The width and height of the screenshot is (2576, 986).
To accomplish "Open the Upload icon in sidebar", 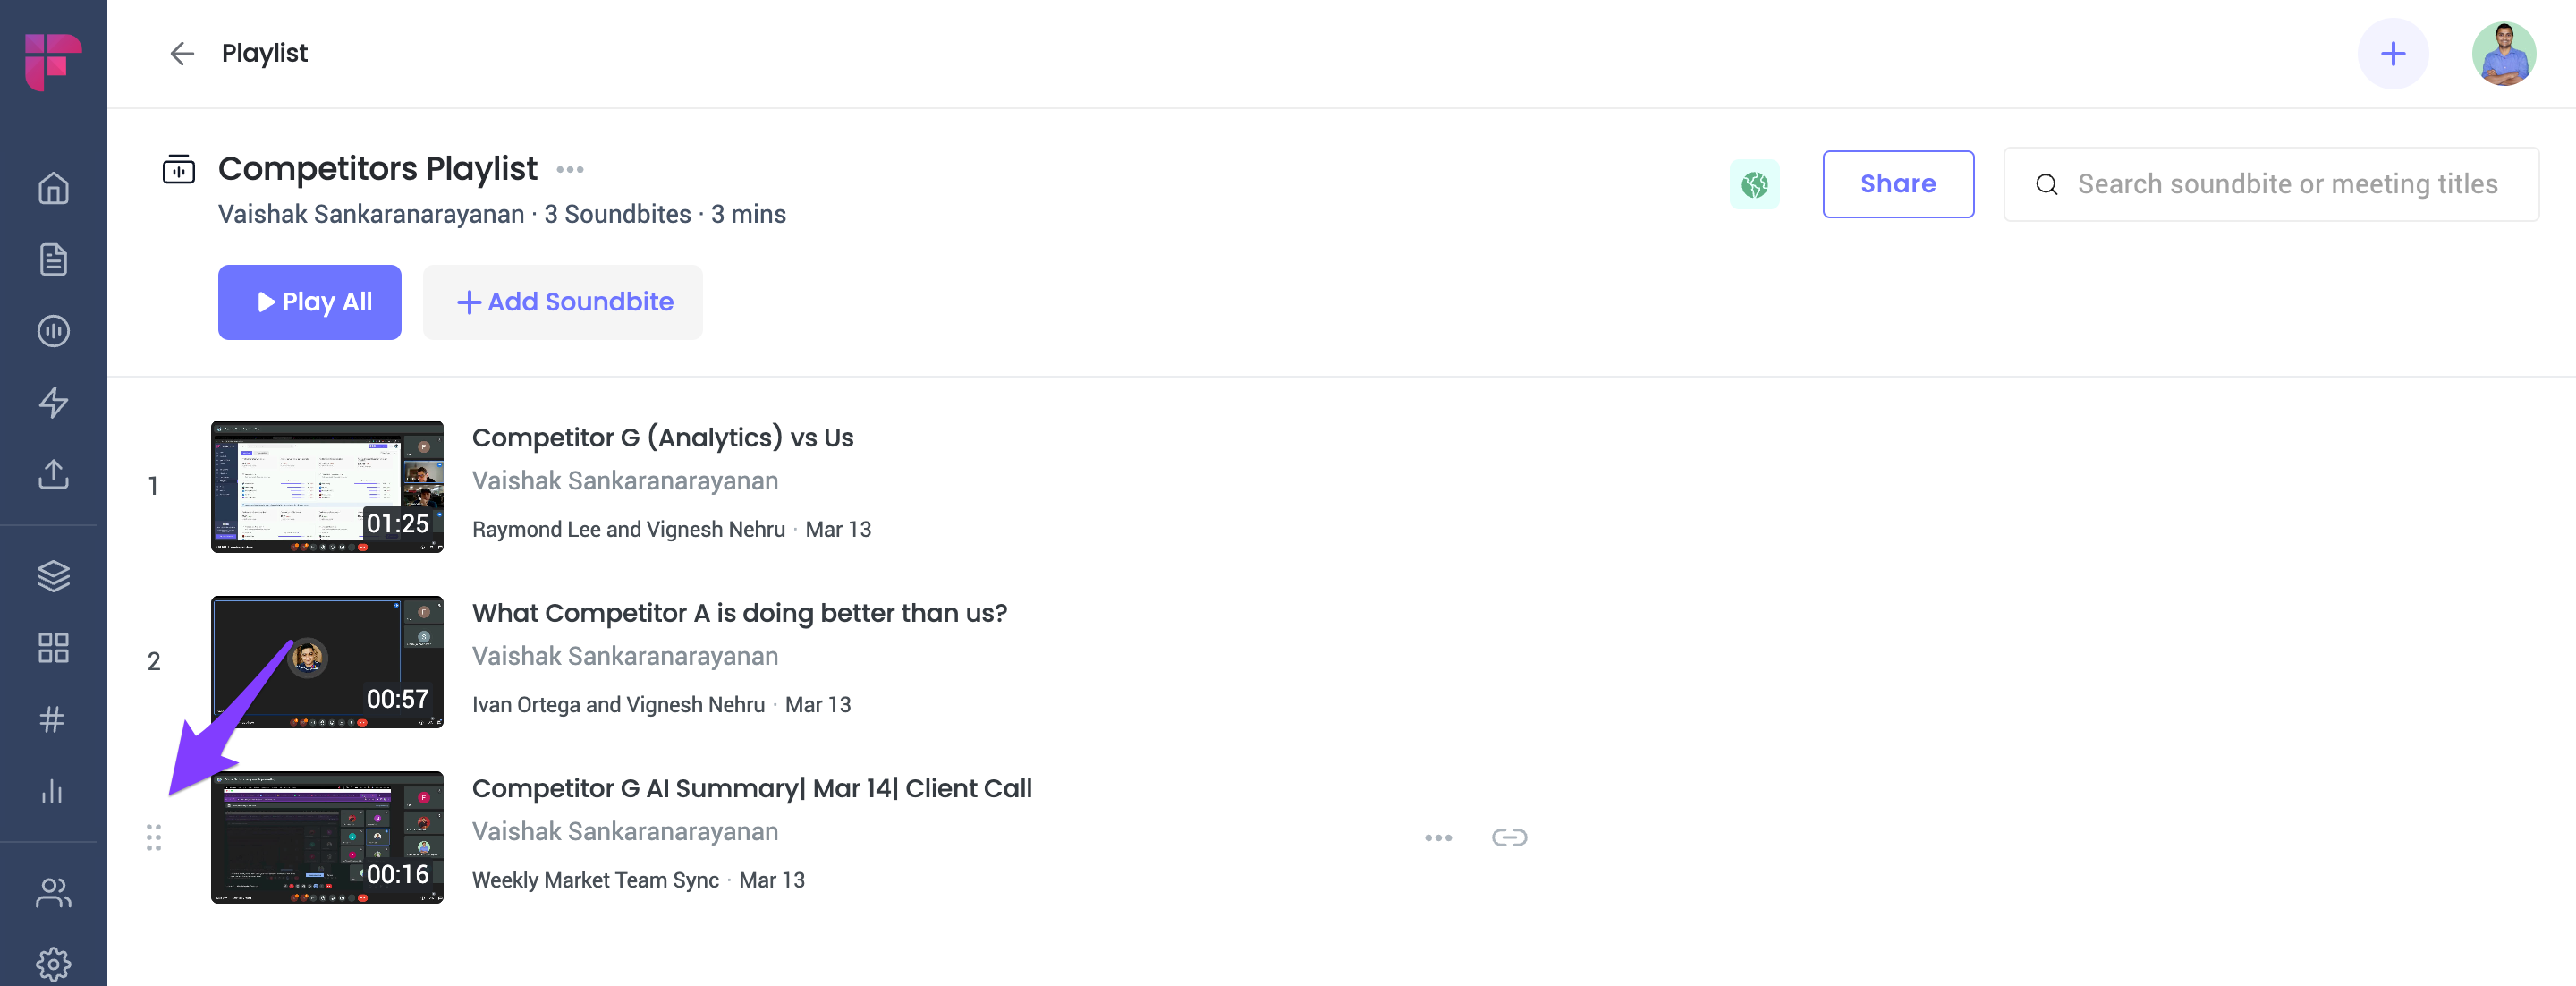I will 53,473.
